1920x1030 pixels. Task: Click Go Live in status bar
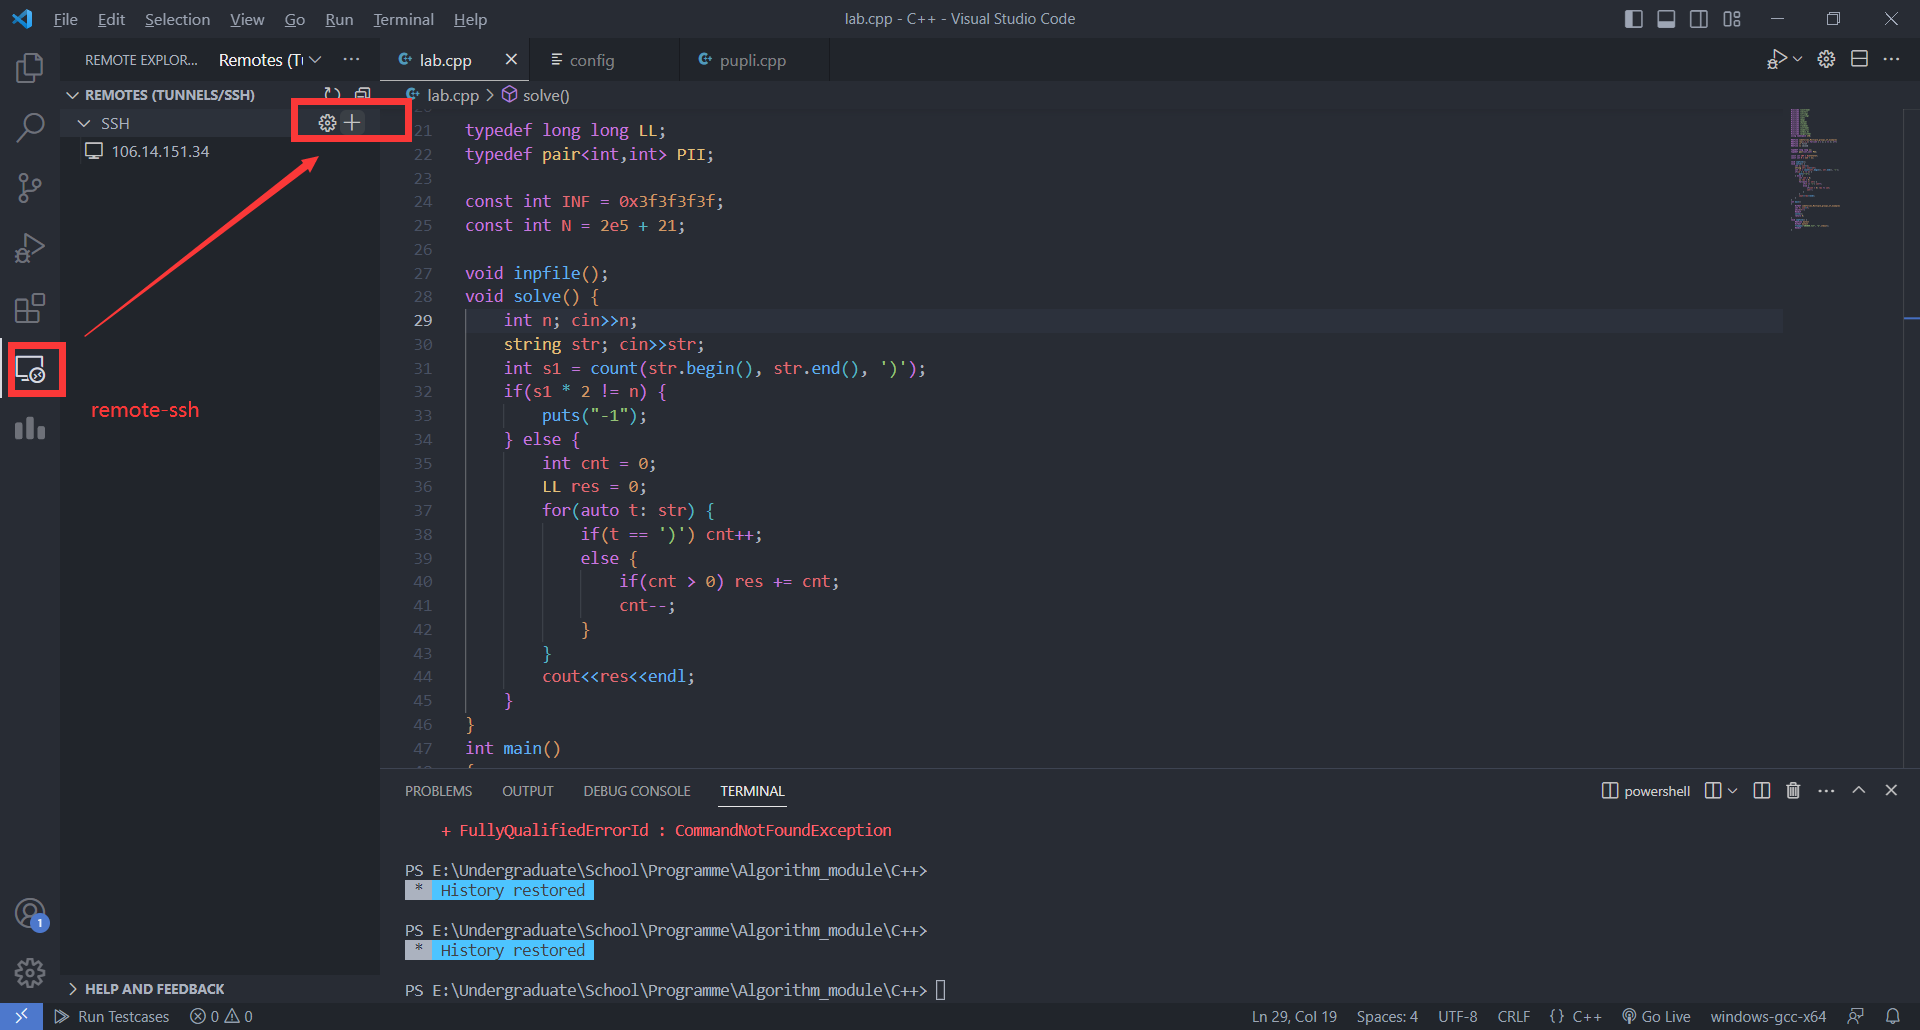pos(1656,1016)
